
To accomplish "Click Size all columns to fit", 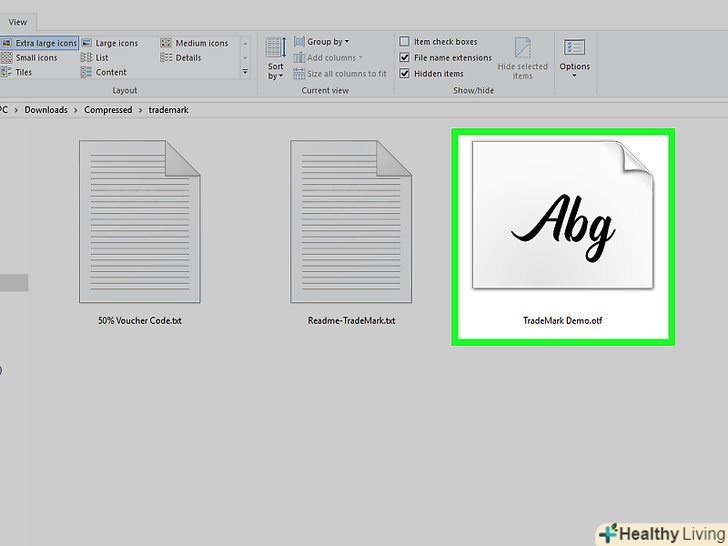I will 340,73.
